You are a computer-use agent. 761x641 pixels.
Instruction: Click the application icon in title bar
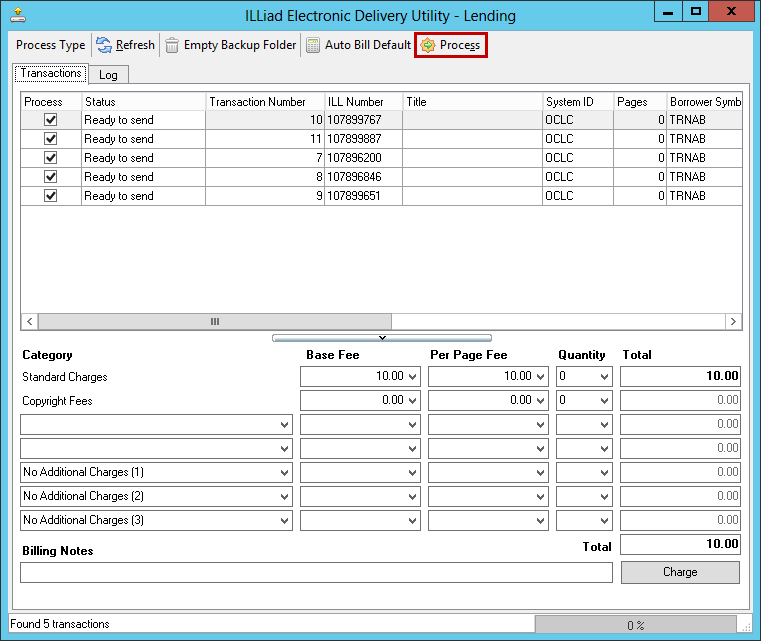tap(19, 15)
